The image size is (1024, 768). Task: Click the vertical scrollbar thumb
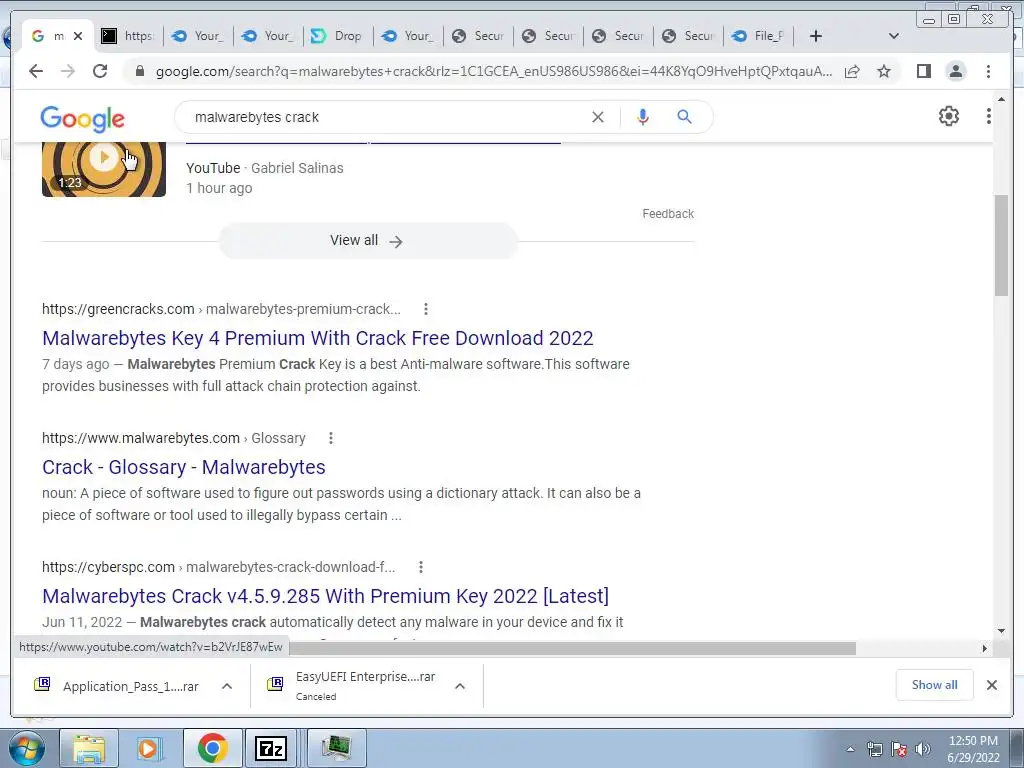click(x=1001, y=245)
